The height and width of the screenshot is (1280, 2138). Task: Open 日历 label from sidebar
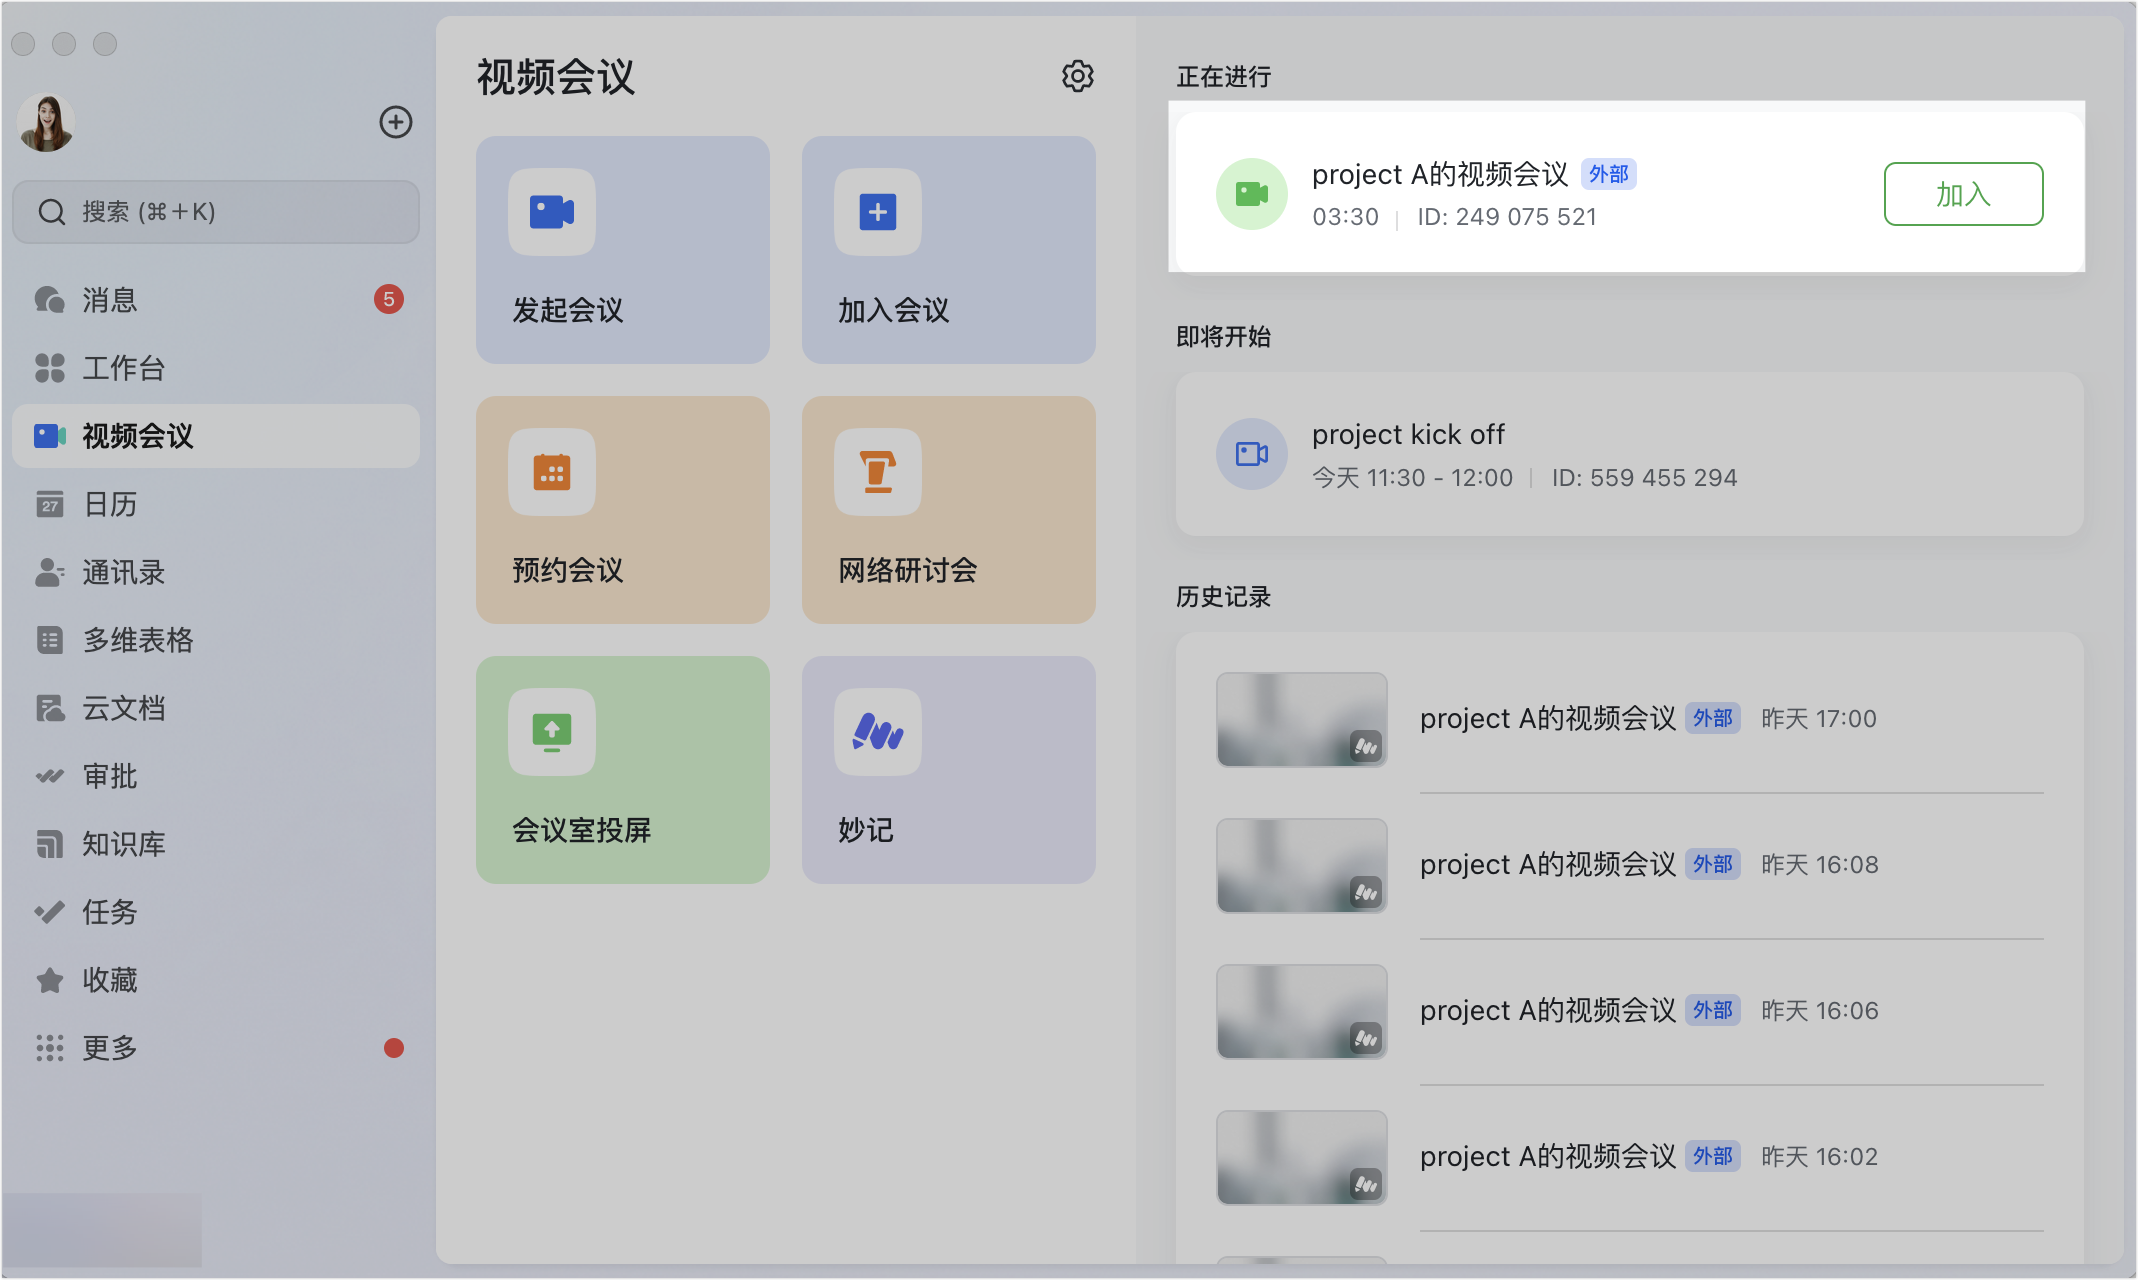coord(109,504)
